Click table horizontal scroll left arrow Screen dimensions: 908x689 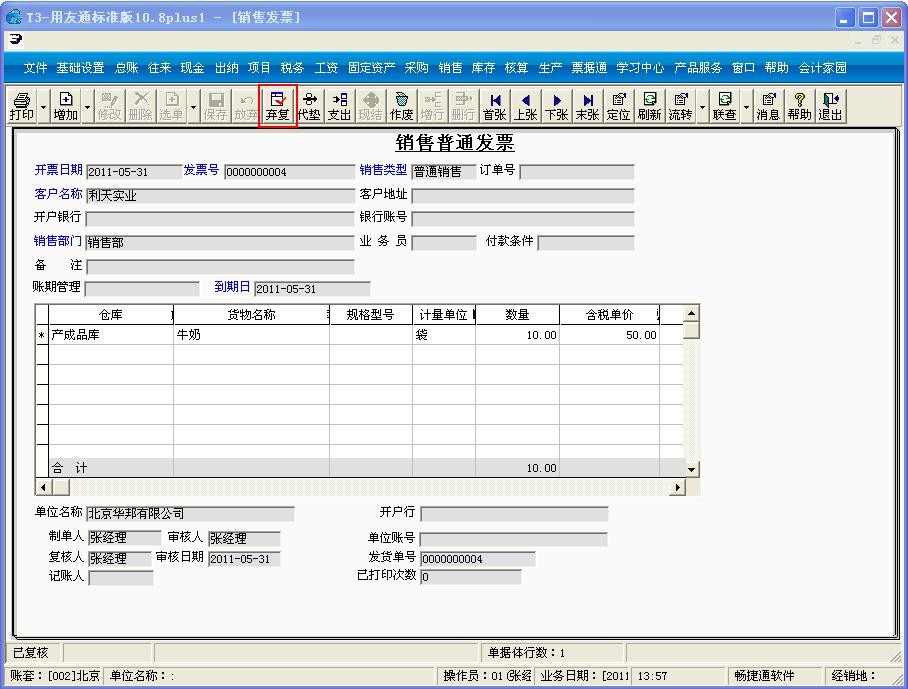click(43, 487)
